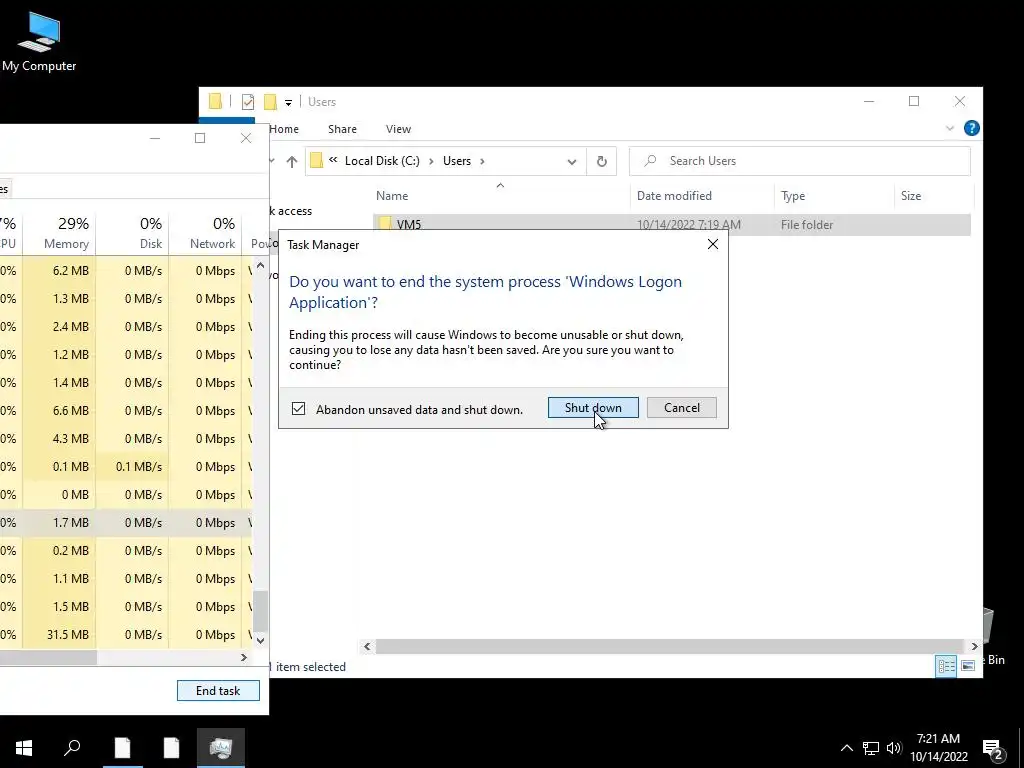1024x768 pixels.
Task: Show hidden breadcrumb locations chevron
Action: (333, 160)
